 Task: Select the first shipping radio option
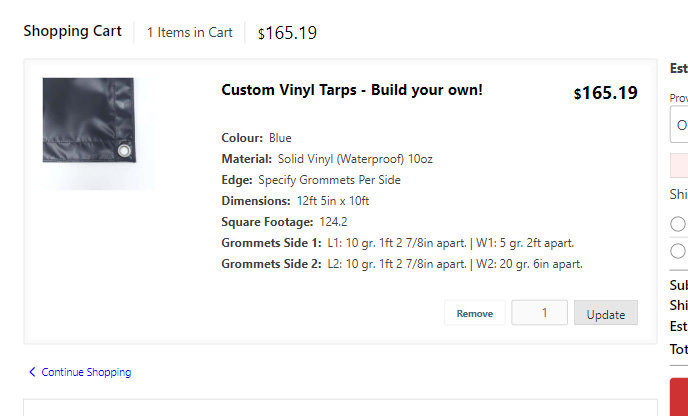tap(677, 224)
